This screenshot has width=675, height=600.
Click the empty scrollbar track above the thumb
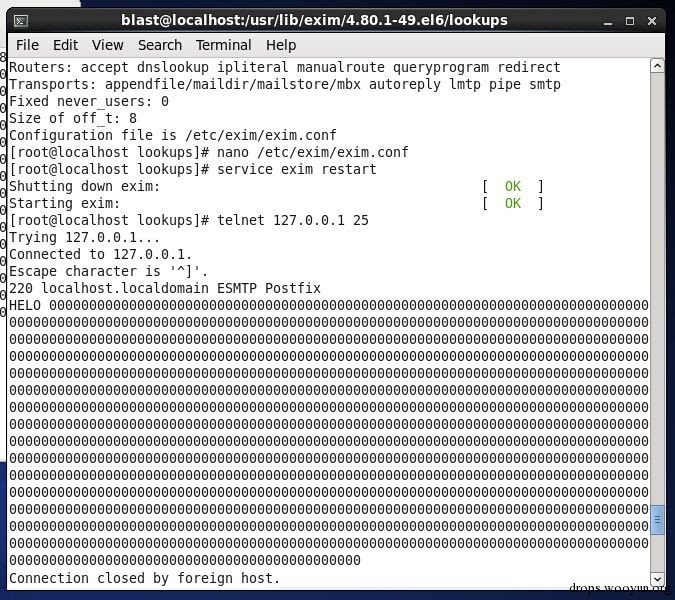tap(657, 288)
